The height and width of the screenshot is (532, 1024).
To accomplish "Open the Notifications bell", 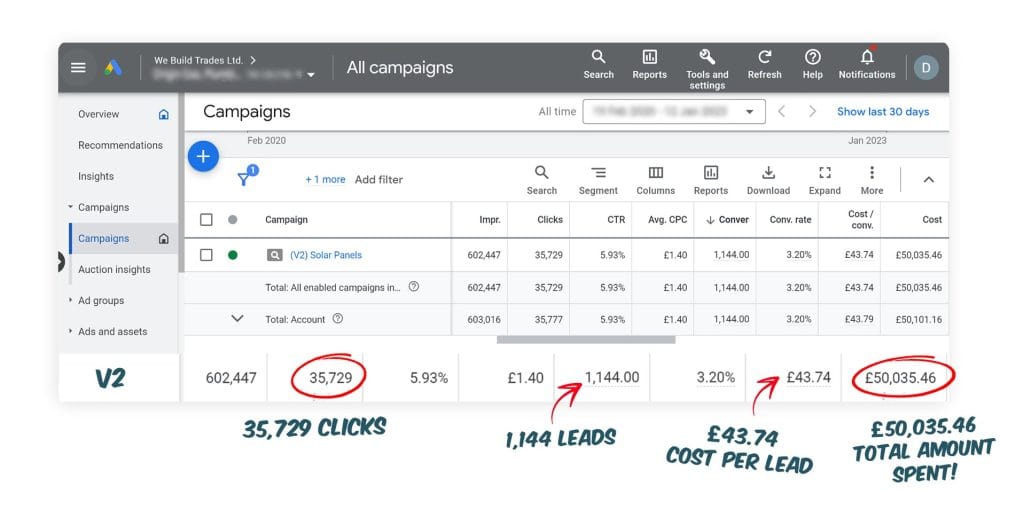I will point(866,58).
